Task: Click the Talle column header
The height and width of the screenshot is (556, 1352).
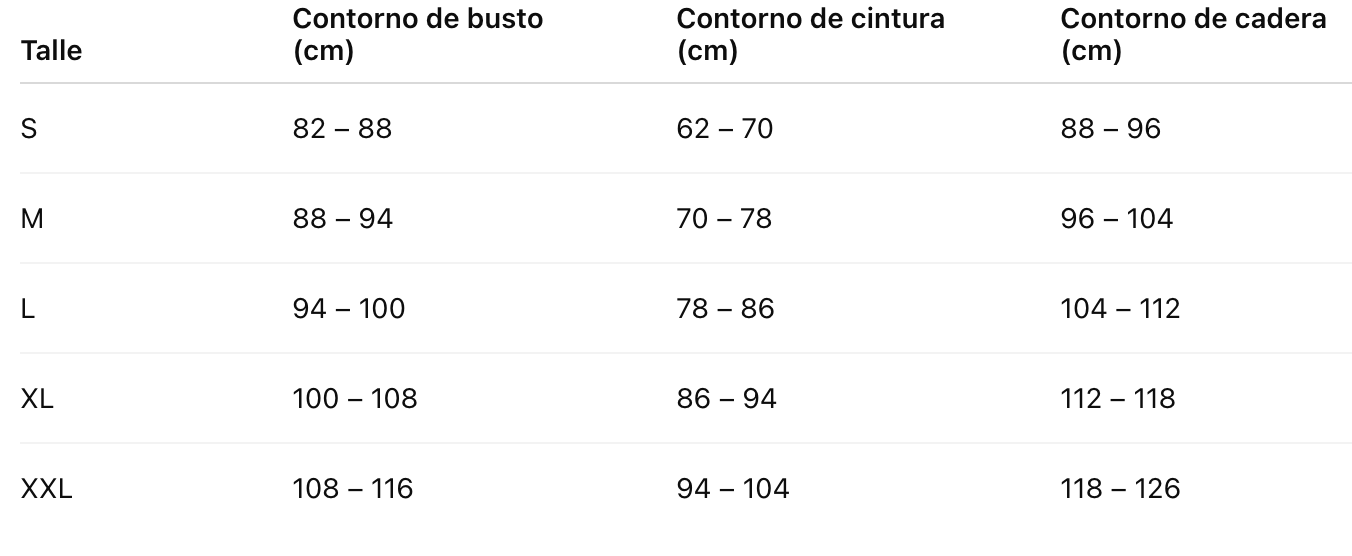Action: click(51, 51)
